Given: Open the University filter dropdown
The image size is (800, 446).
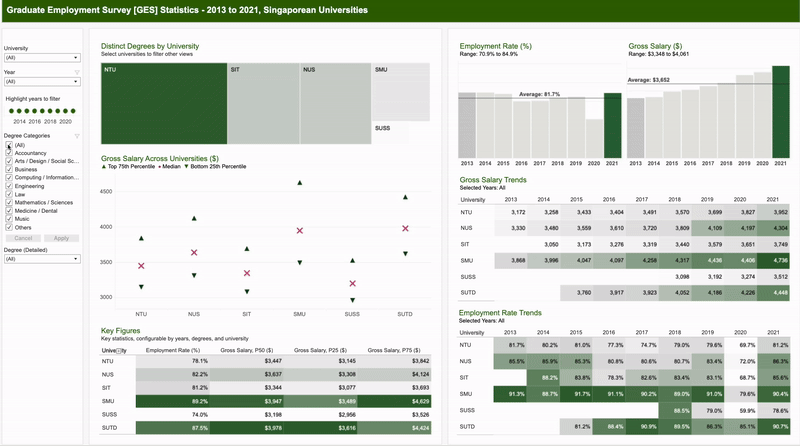Looking at the screenshot, I should 42,58.
